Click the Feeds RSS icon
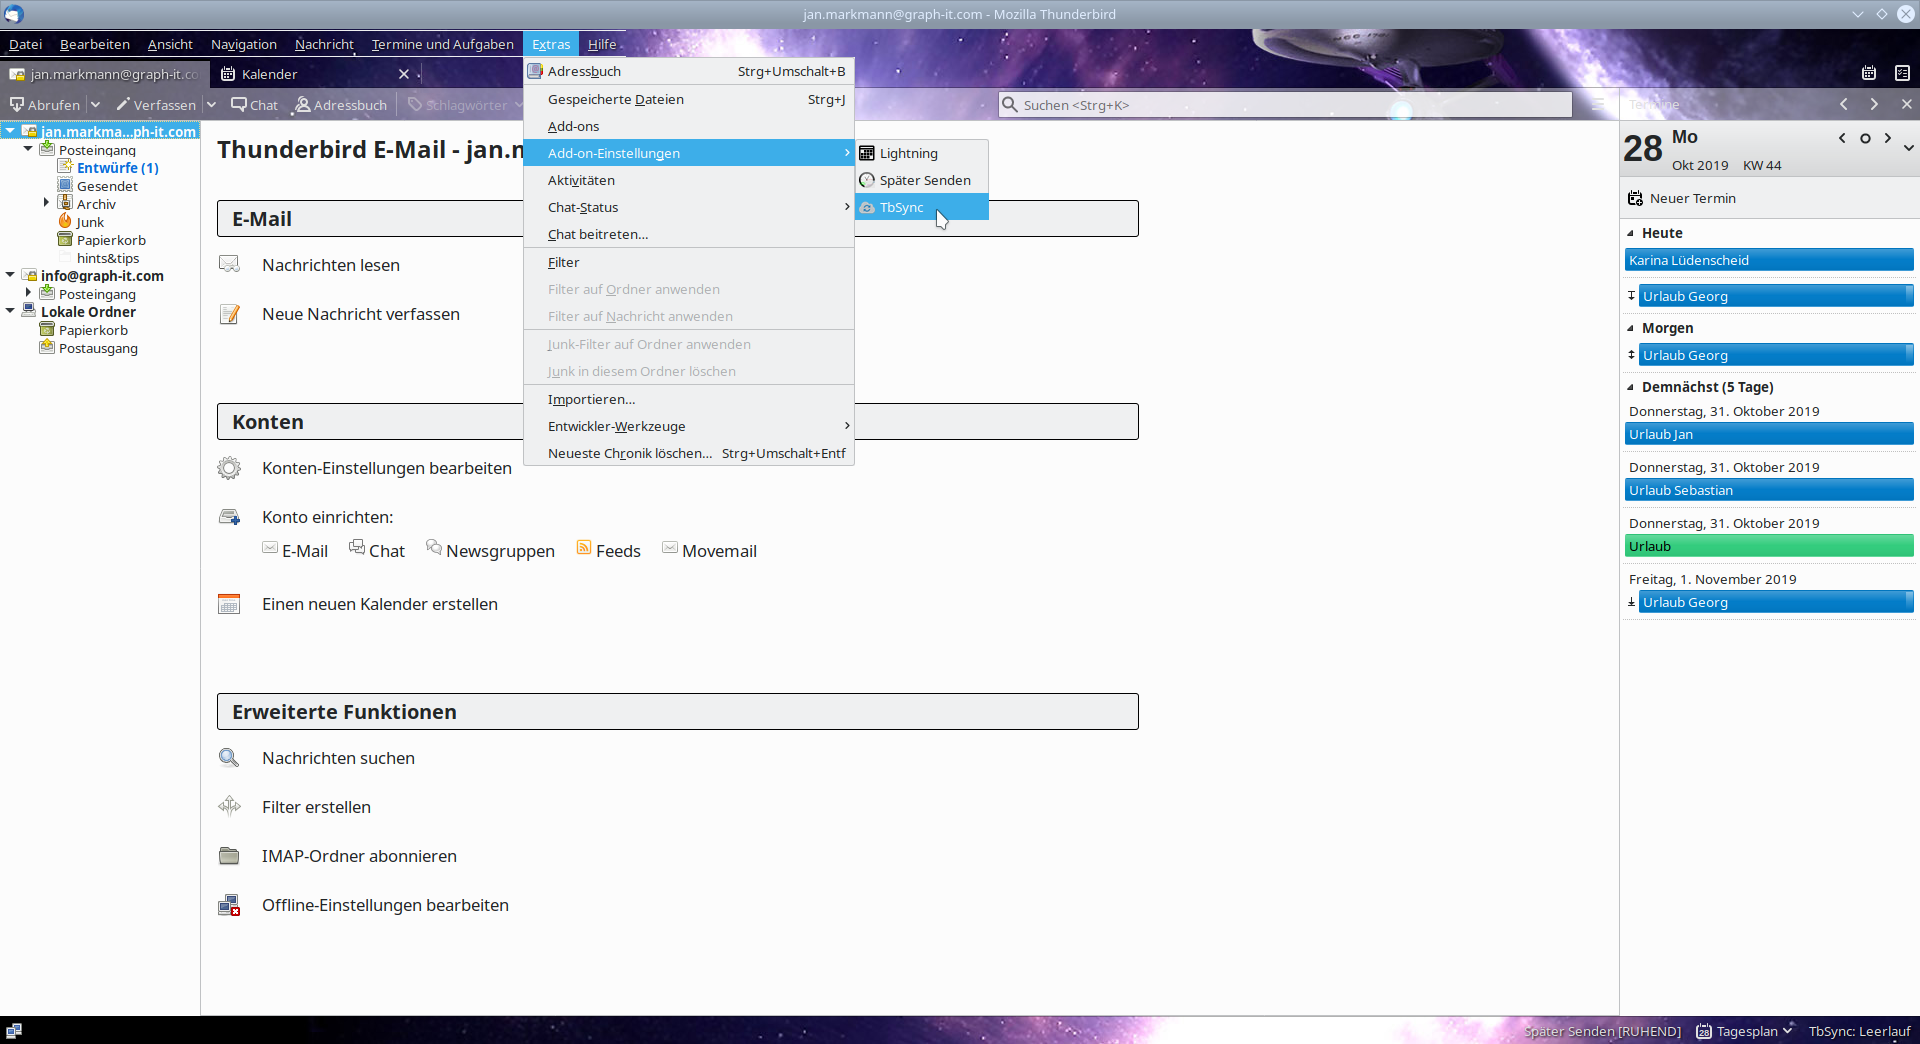 (x=584, y=548)
